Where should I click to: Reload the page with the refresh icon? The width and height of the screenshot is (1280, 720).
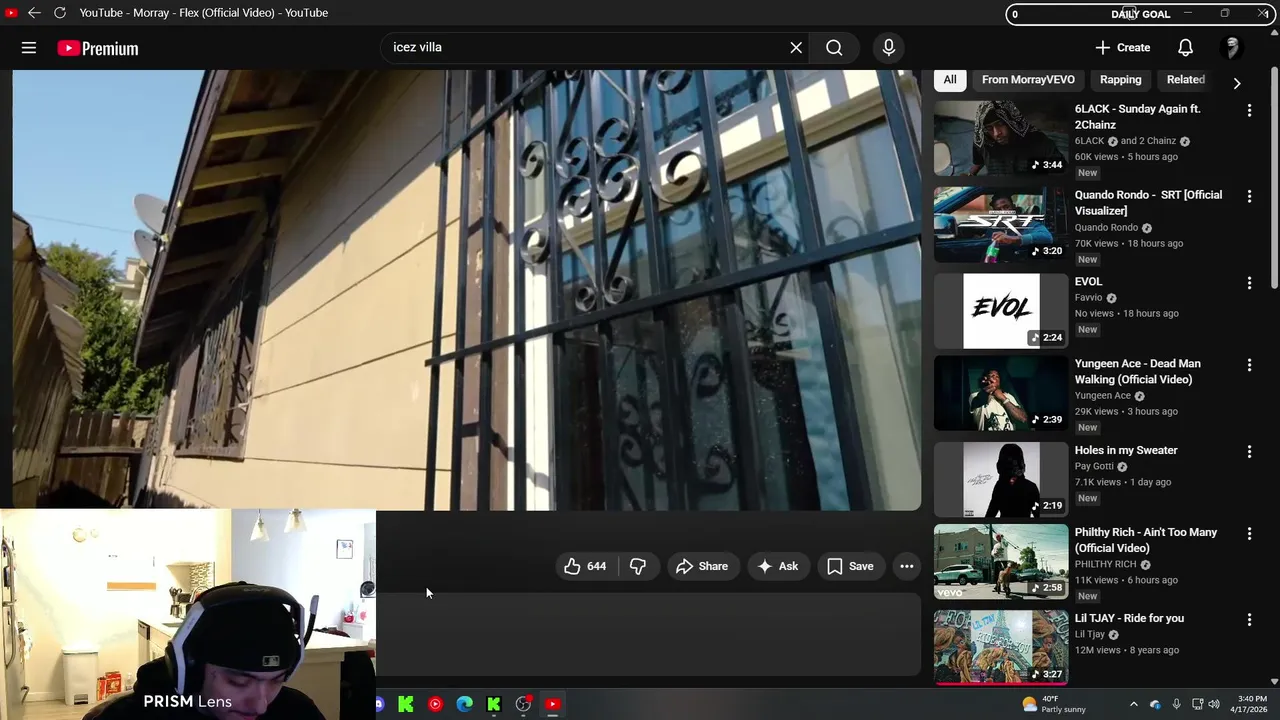pyautogui.click(x=60, y=13)
